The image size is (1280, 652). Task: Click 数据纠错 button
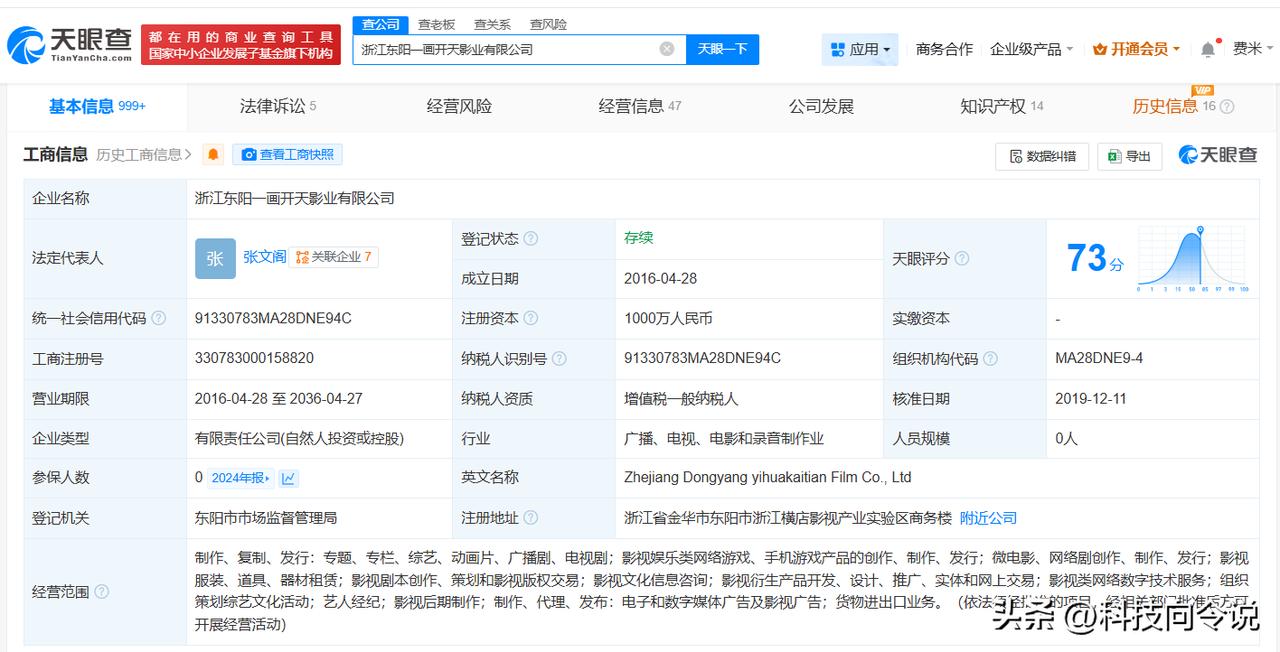(1042, 156)
